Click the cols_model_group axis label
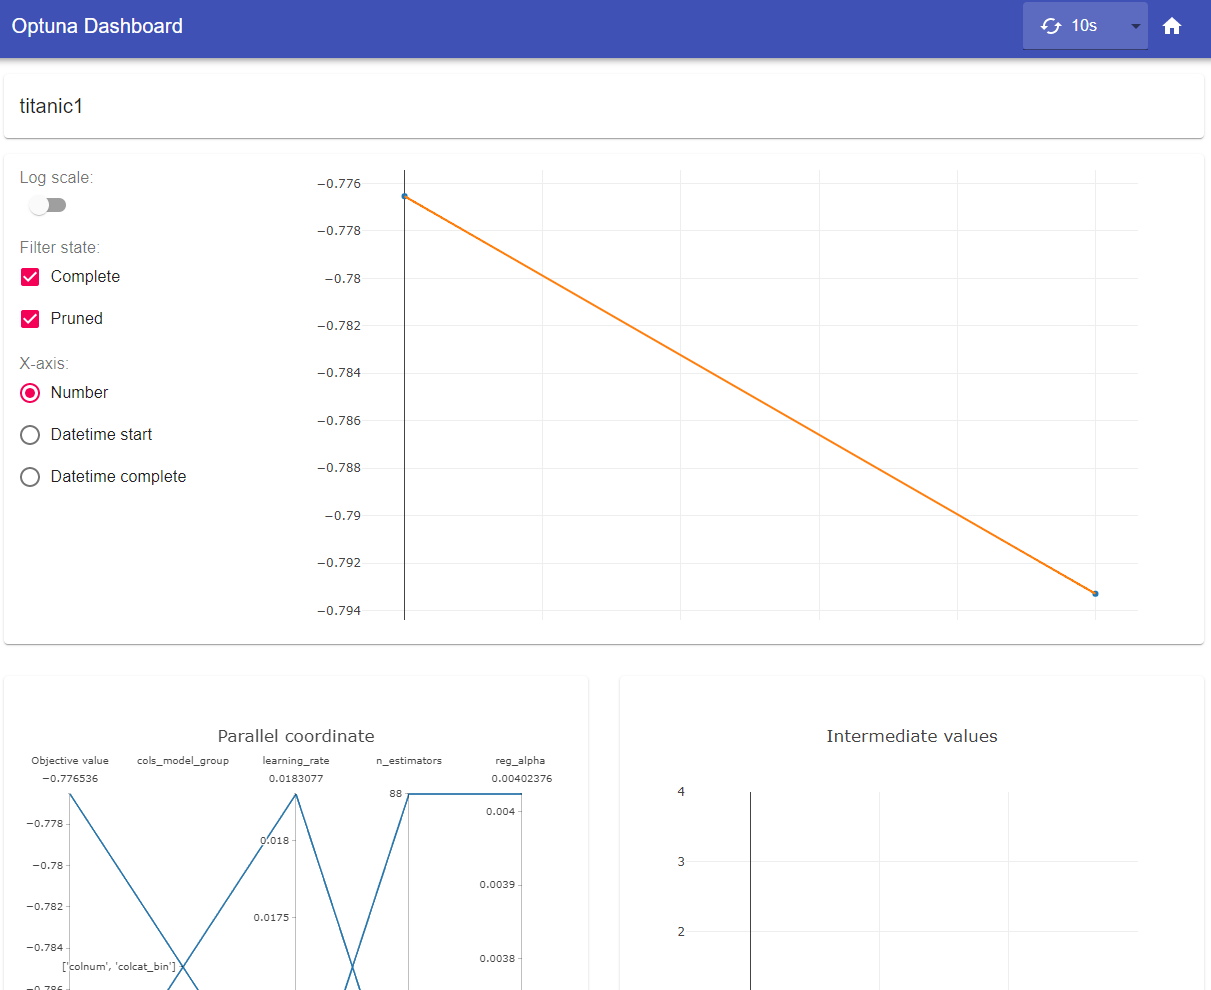 [x=183, y=761]
